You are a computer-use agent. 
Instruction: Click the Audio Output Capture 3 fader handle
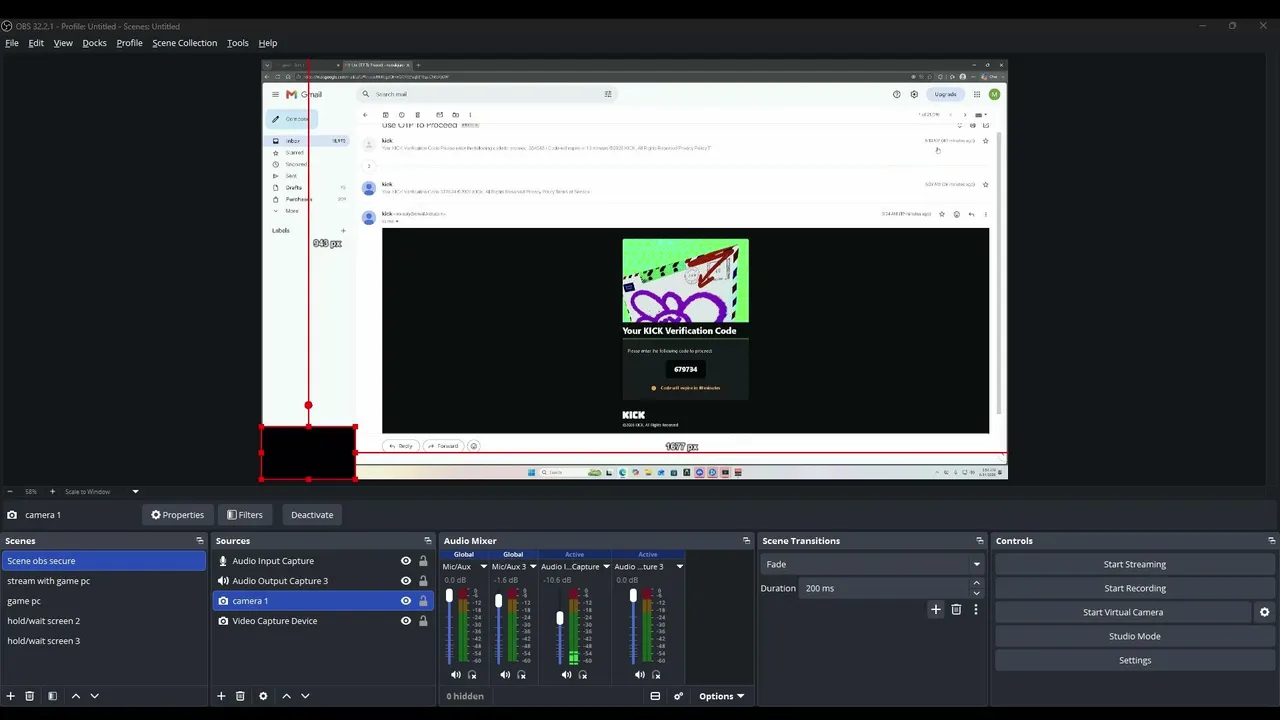[x=633, y=596]
